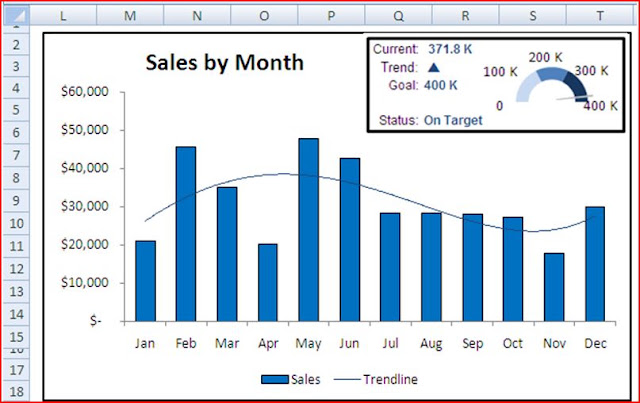Select column header T
Screen dimensions: 640x403
(600, 16)
